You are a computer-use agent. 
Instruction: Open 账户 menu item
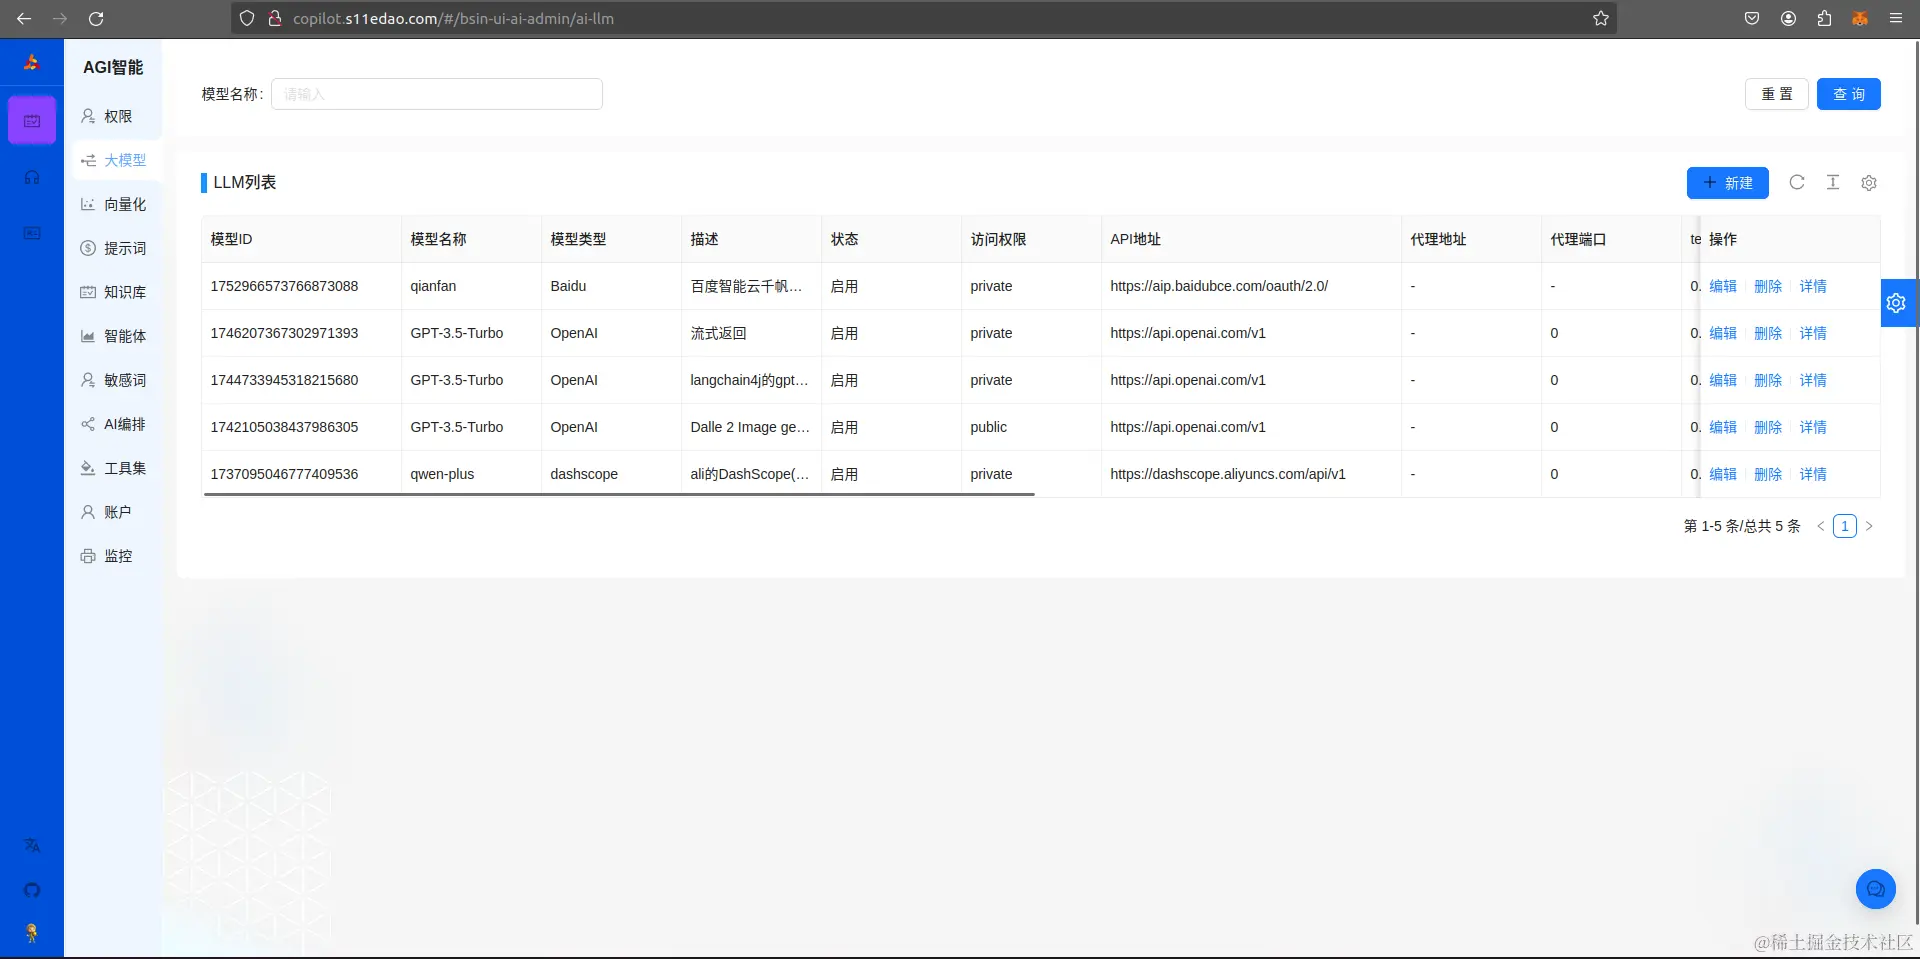click(117, 512)
